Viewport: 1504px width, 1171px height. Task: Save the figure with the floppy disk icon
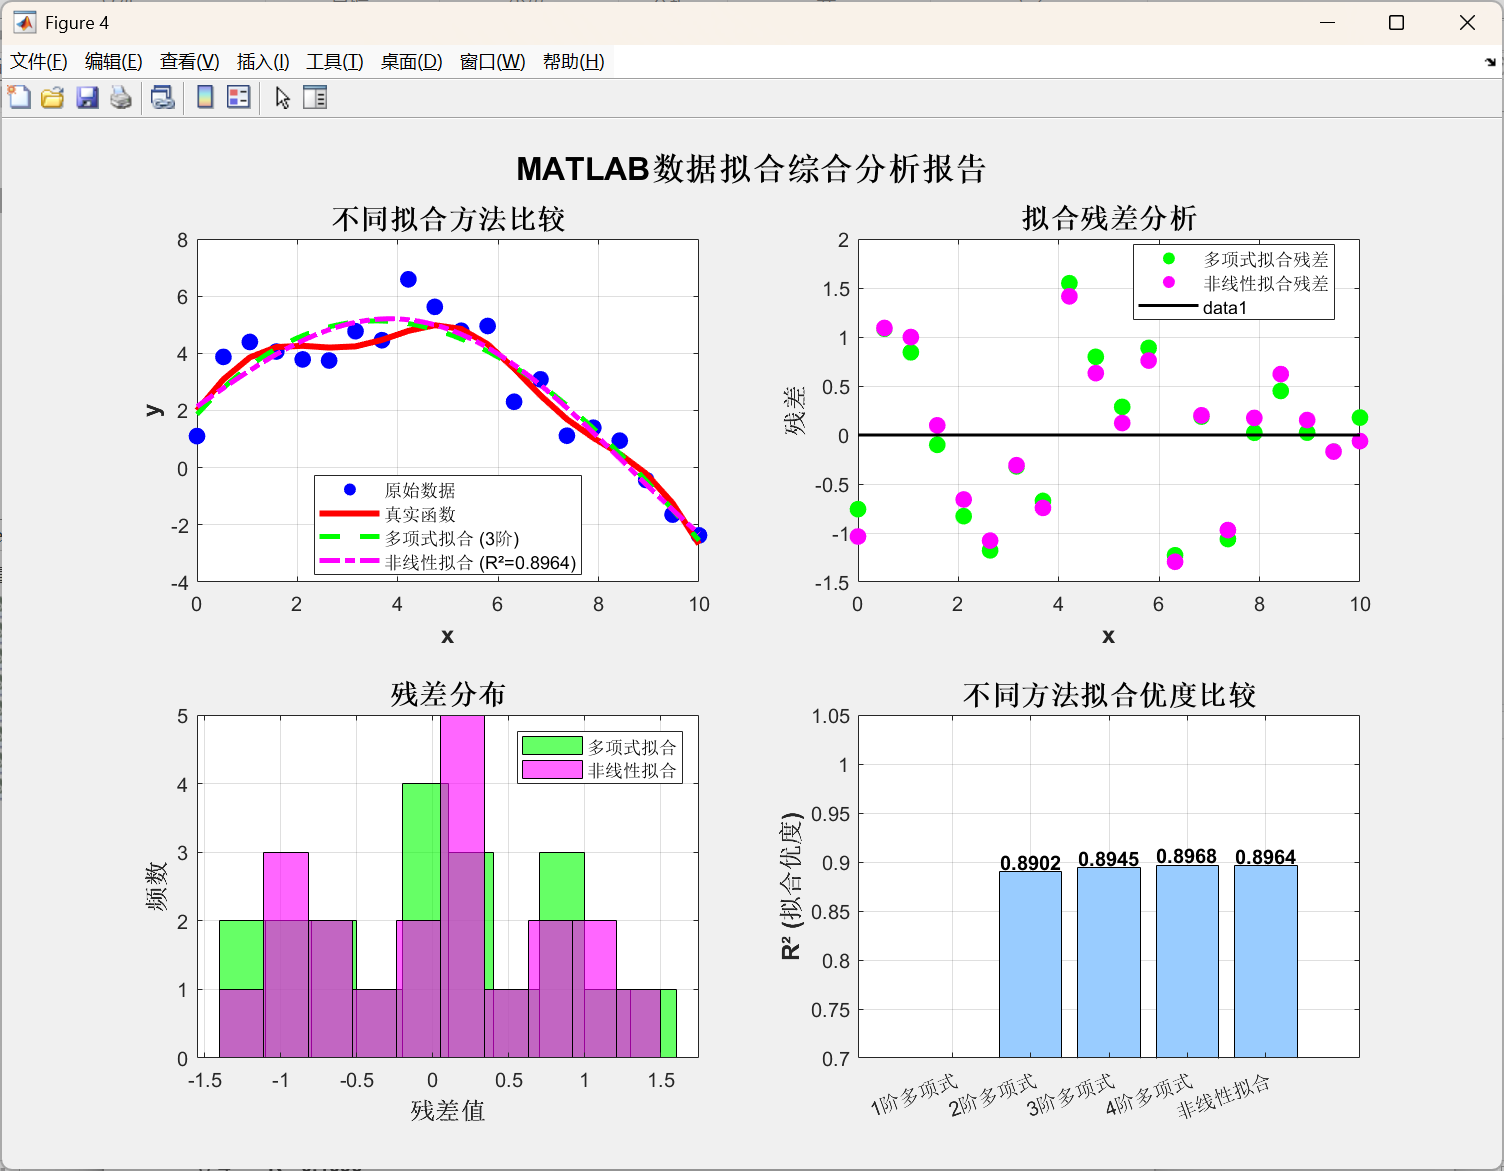(87, 97)
